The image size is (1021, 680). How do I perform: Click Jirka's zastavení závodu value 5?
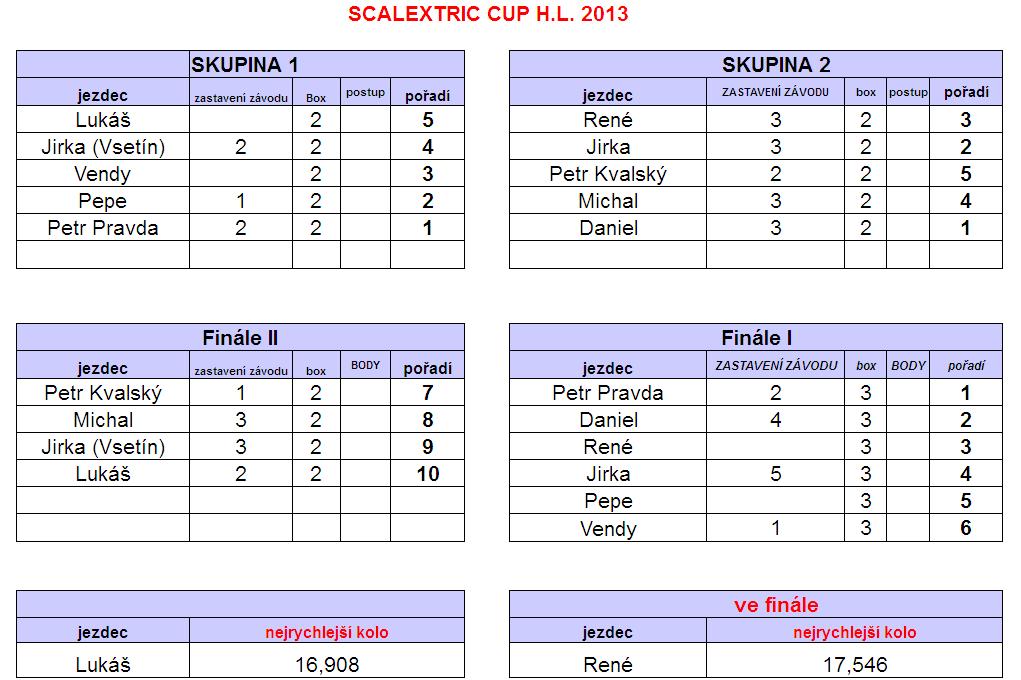click(x=775, y=474)
